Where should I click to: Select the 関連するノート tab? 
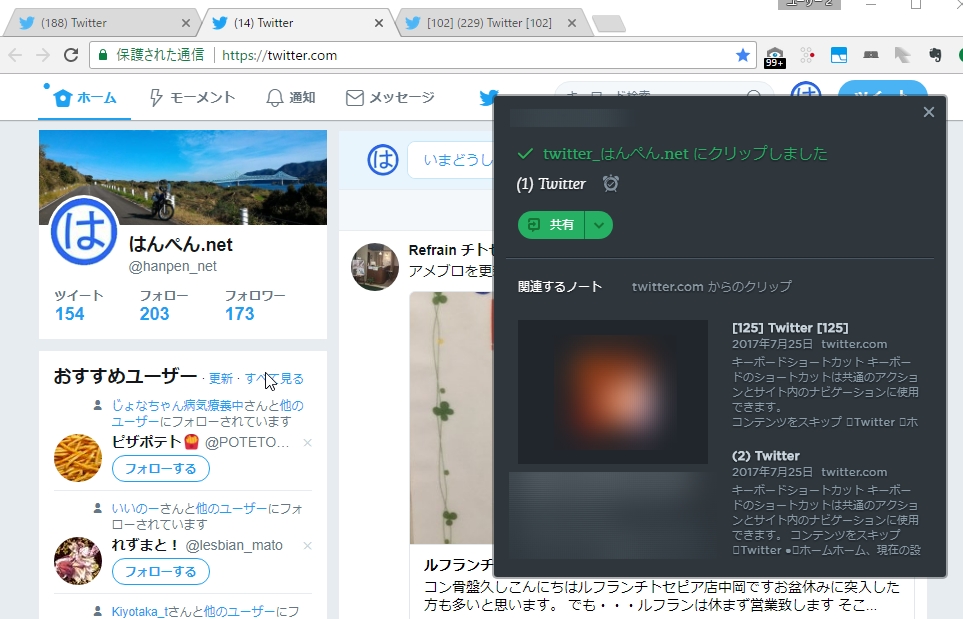[x=559, y=287]
